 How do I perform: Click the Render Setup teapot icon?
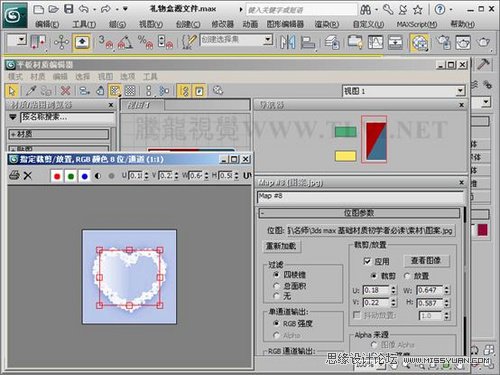click(444, 42)
